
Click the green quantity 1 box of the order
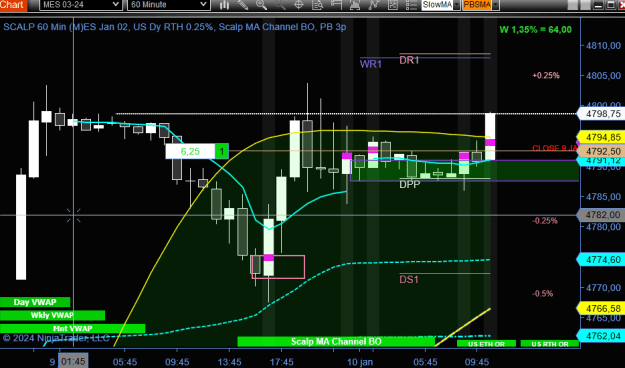pyautogui.click(x=222, y=152)
